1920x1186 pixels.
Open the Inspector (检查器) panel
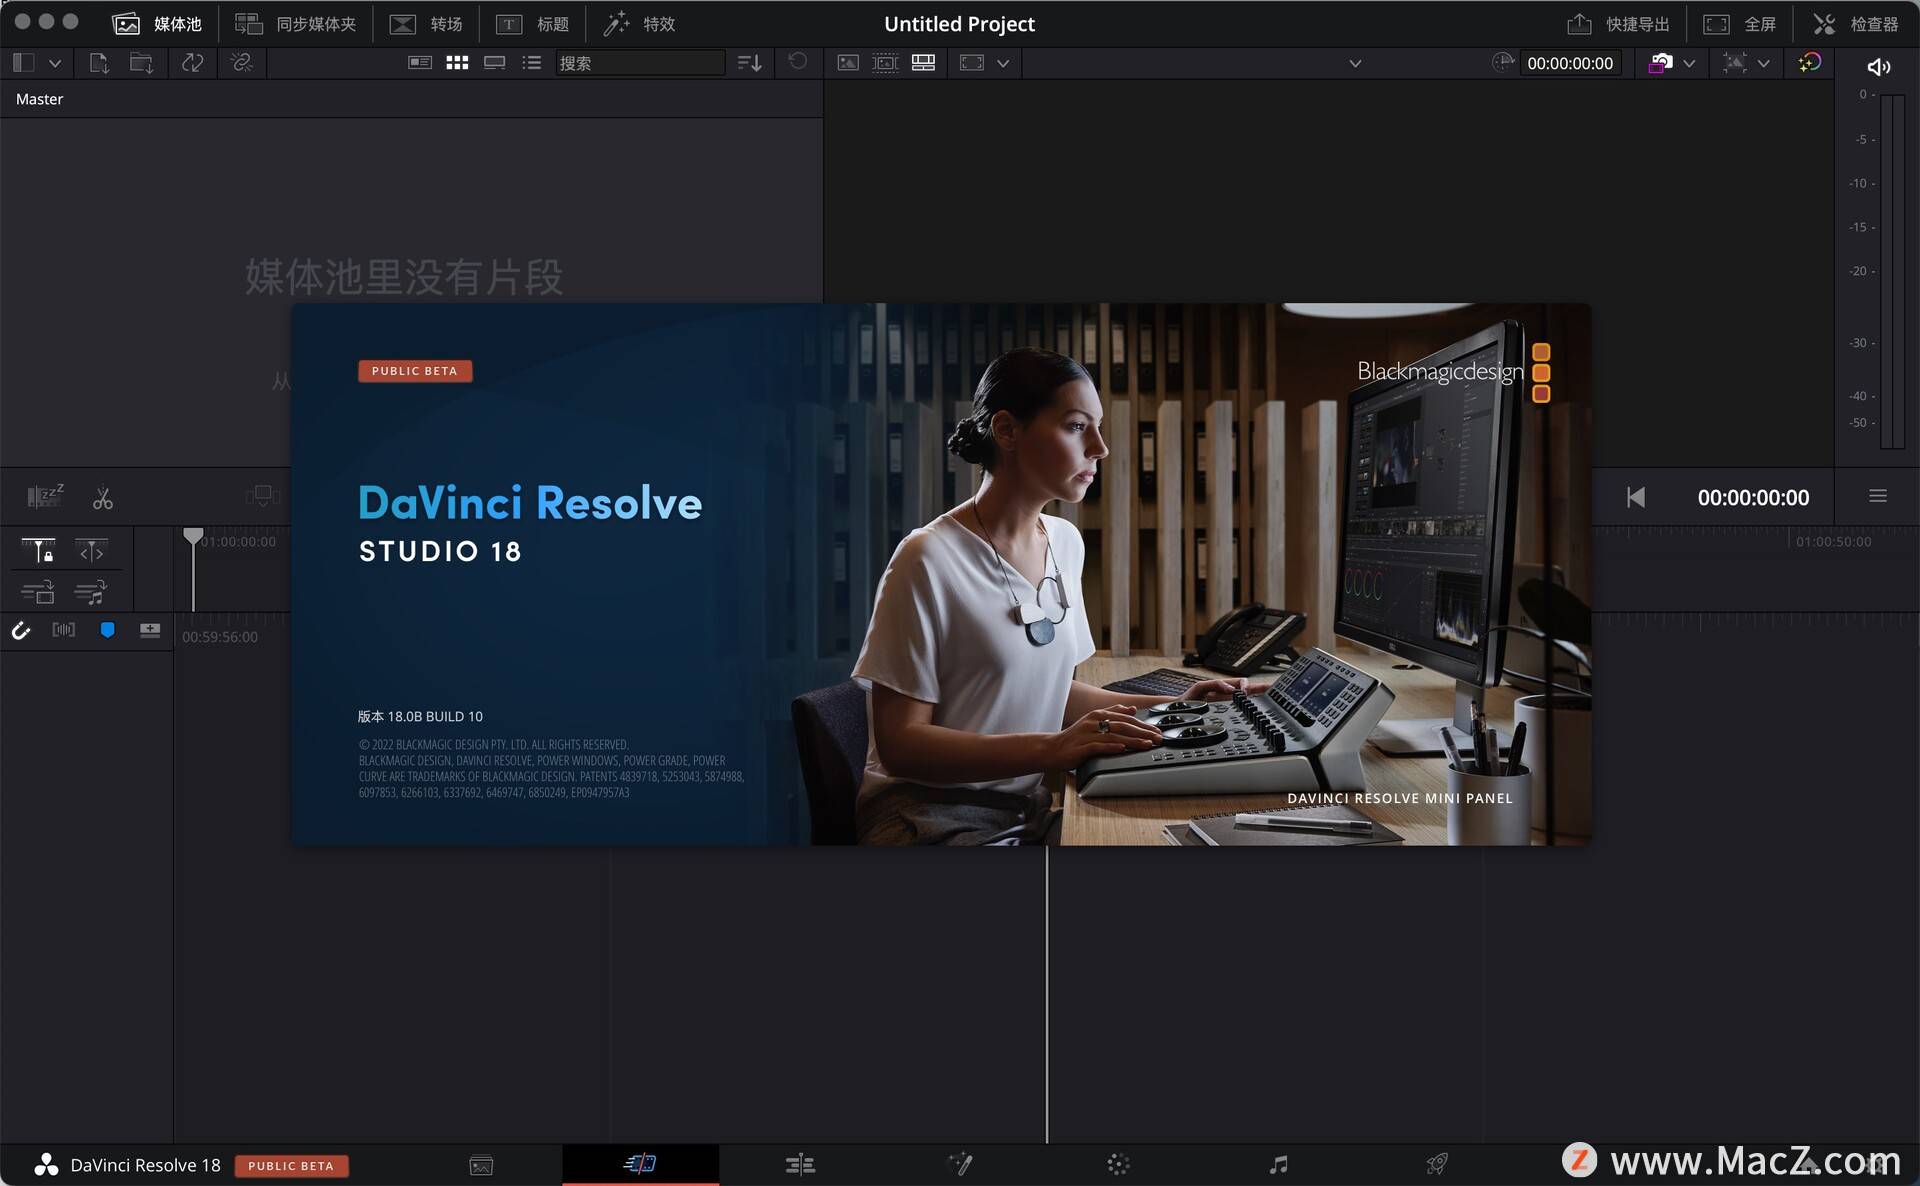pos(1855,23)
